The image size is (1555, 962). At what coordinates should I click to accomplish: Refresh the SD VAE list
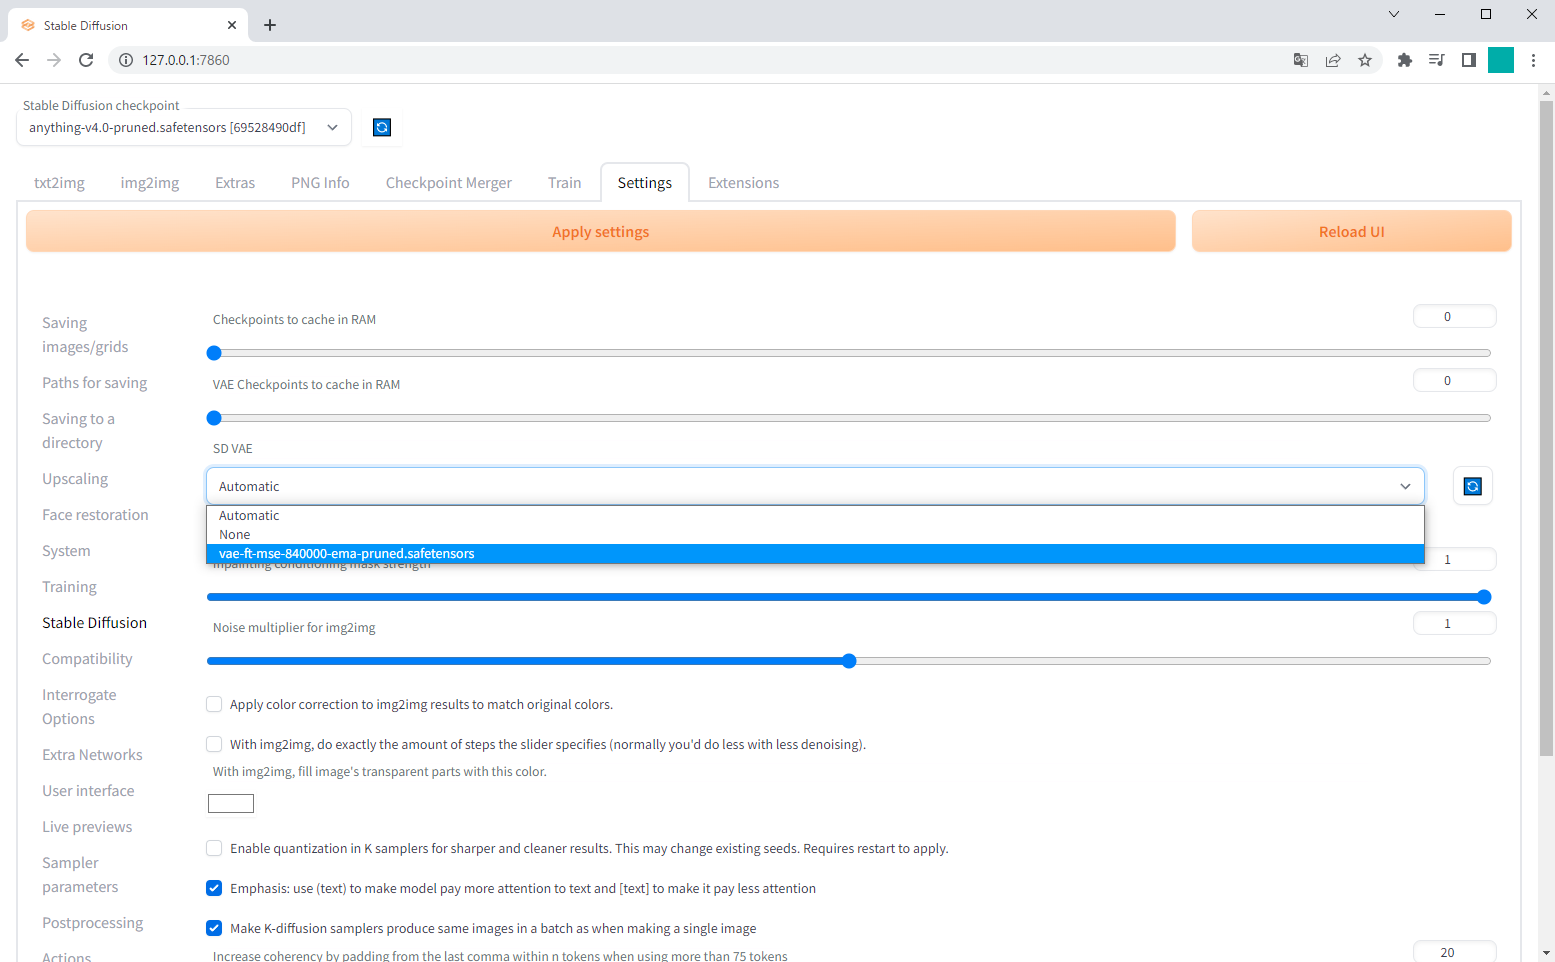[x=1472, y=486]
